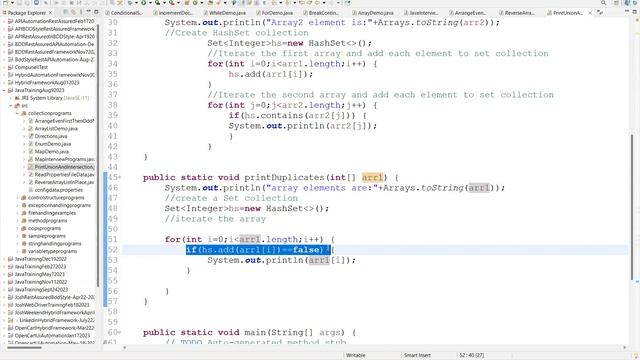Image resolution: width=640 pixels, height=360 pixels.
Task: Select the CompunelTest project
Action: pyautogui.click(x=28, y=67)
